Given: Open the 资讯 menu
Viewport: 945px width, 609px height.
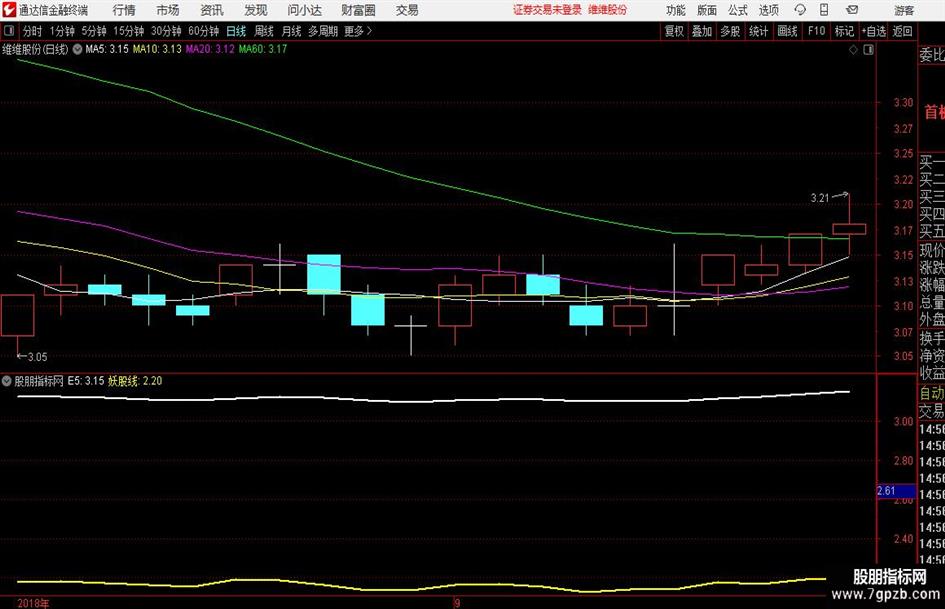Looking at the screenshot, I should click(x=212, y=10).
